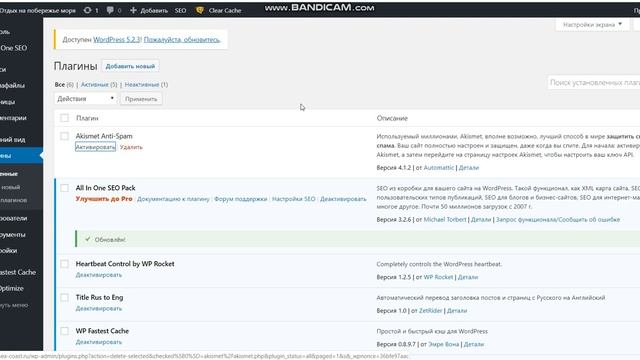Open the Действия bulk actions dropdown
Viewport: 640px width, 360px height.
[85, 99]
